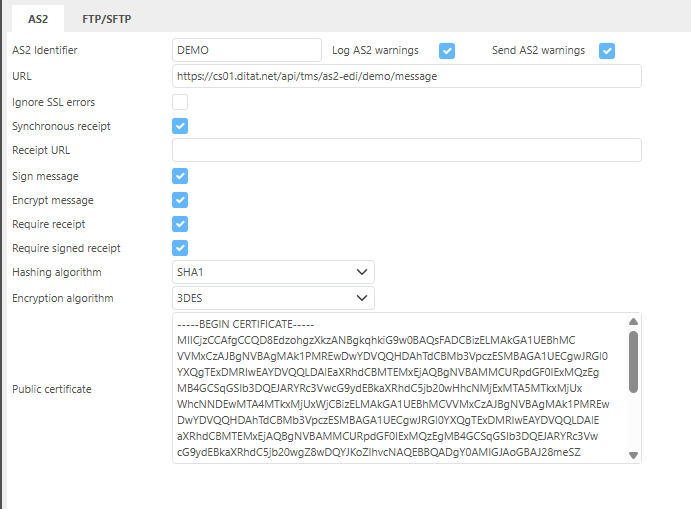Click the URL text field
The height and width of the screenshot is (509, 691).
[x=406, y=76]
